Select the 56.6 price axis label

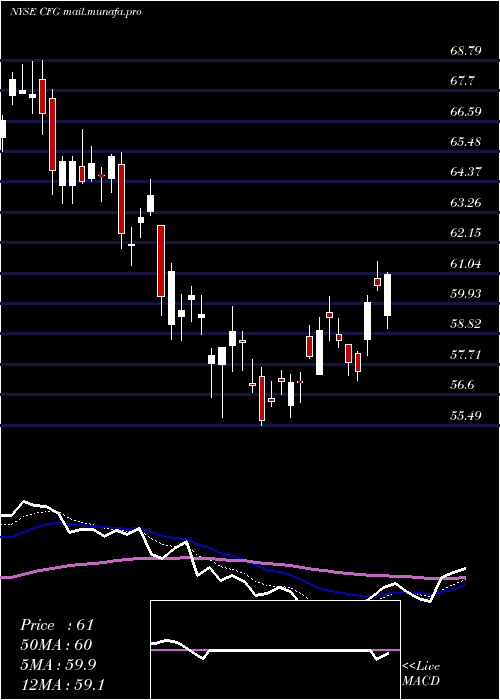(462, 386)
